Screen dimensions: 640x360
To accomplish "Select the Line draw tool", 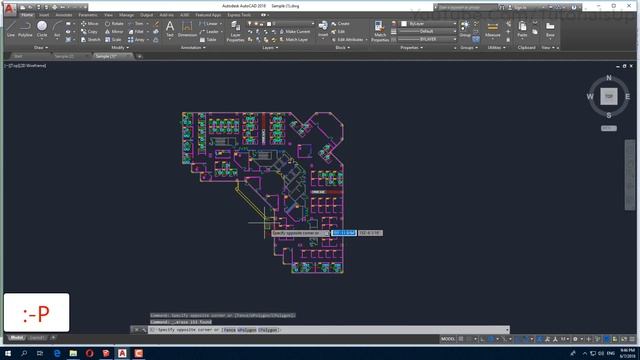I will click(11, 29).
